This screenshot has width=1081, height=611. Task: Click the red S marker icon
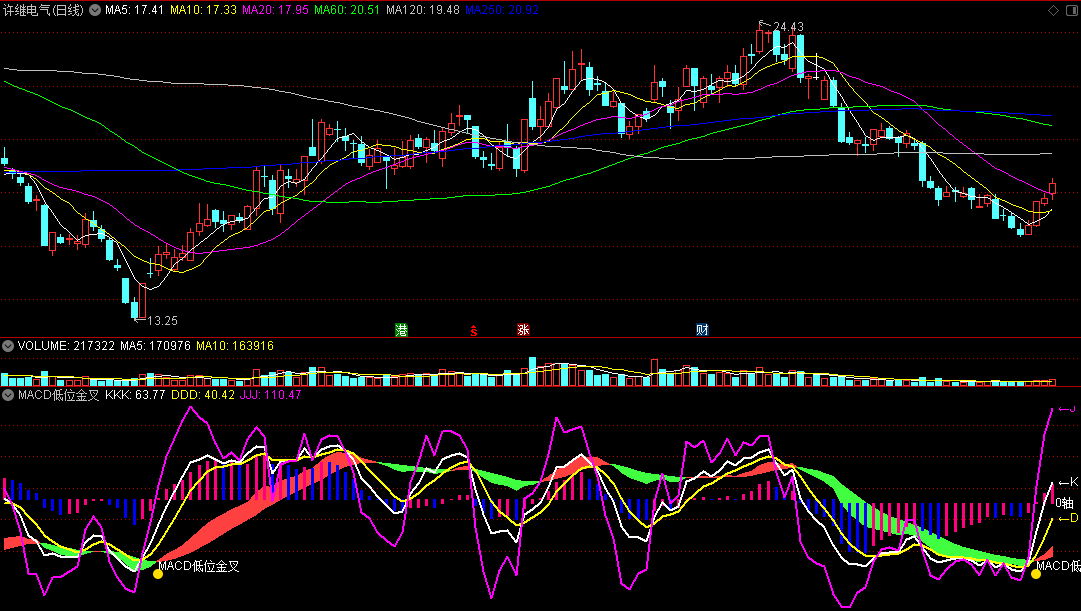tap(474, 331)
